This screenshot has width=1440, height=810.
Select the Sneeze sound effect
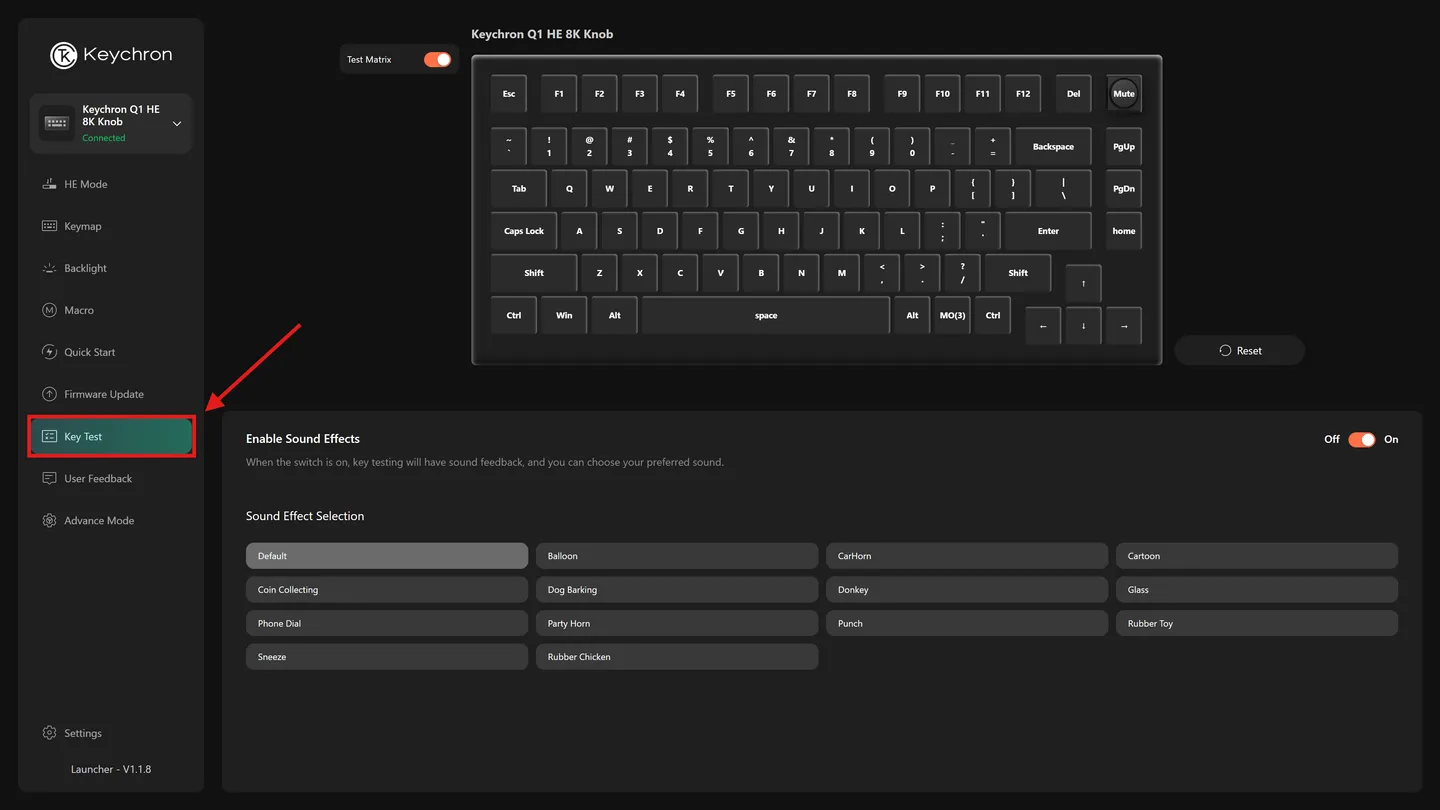click(387, 657)
